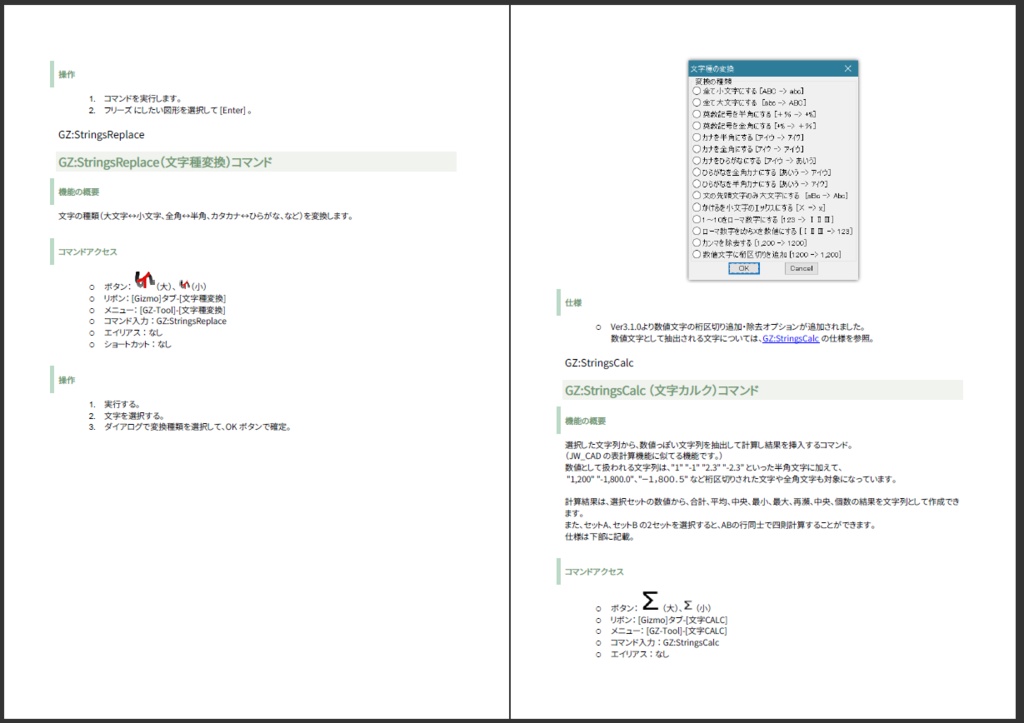Select カンマを除去する conversion option
Viewport: 1024px width, 723px height.
pos(696,243)
